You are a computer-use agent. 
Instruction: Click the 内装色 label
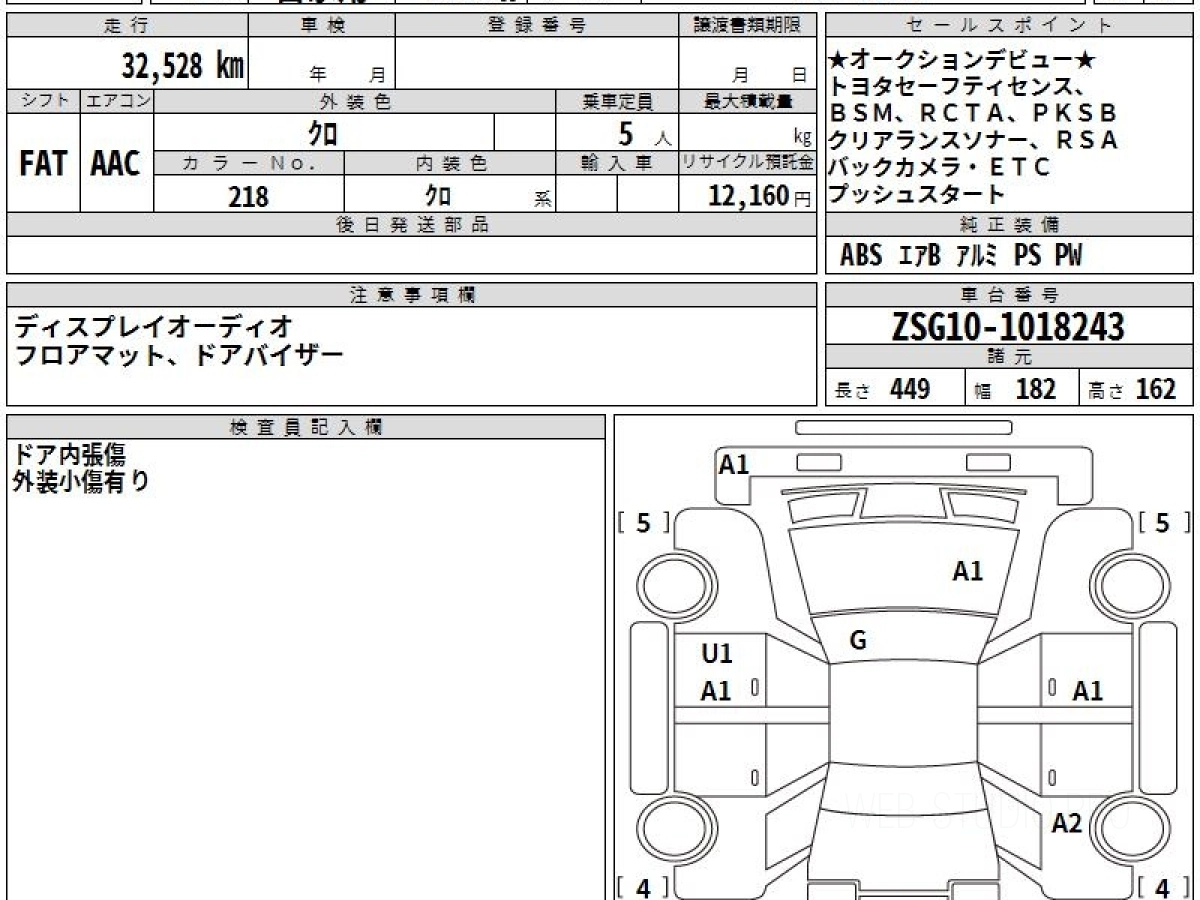point(450,164)
